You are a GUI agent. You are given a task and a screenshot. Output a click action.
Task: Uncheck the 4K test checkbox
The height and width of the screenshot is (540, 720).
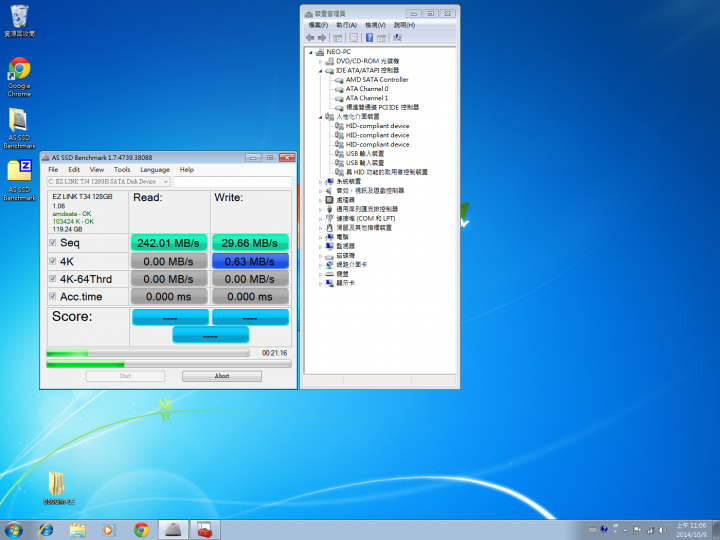click(53, 261)
